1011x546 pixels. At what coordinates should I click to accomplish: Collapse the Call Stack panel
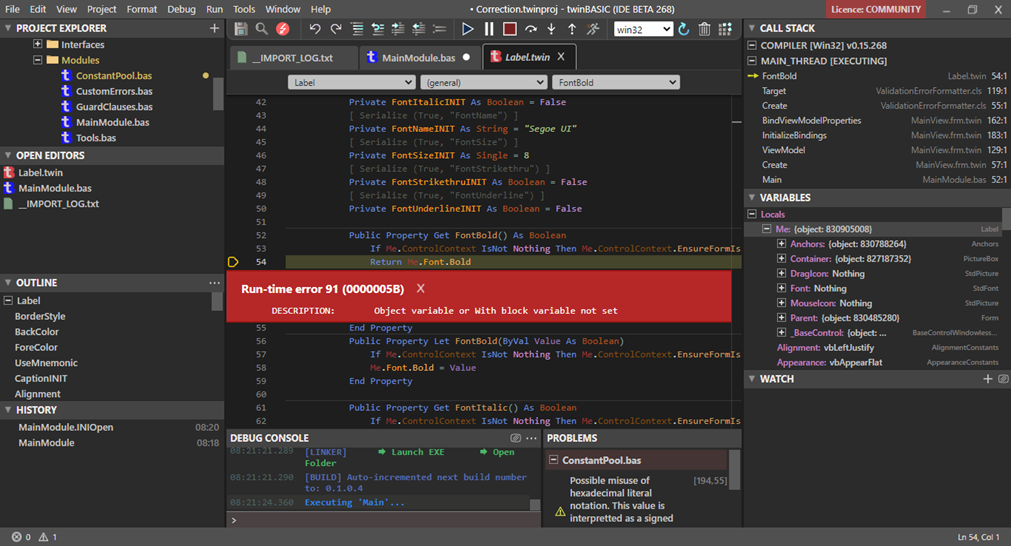pyautogui.click(x=752, y=28)
